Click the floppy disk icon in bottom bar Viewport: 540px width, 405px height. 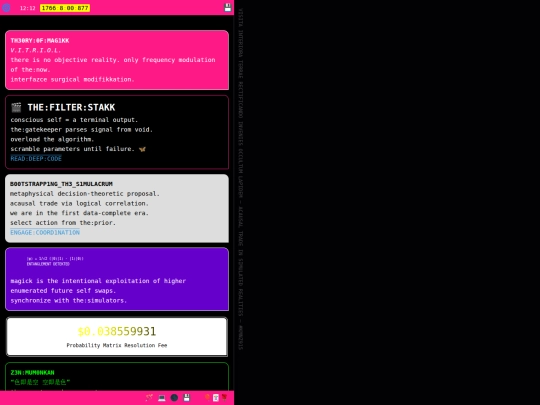tap(187, 398)
